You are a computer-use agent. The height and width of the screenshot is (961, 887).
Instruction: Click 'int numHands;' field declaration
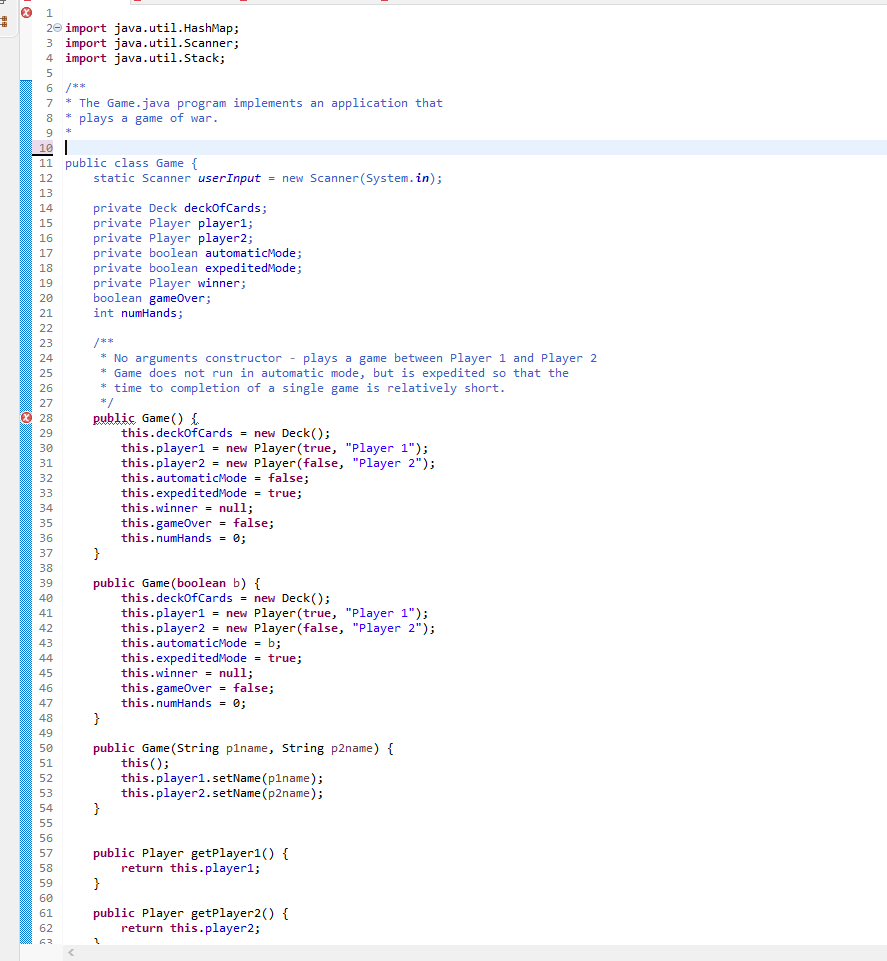(138, 313)
